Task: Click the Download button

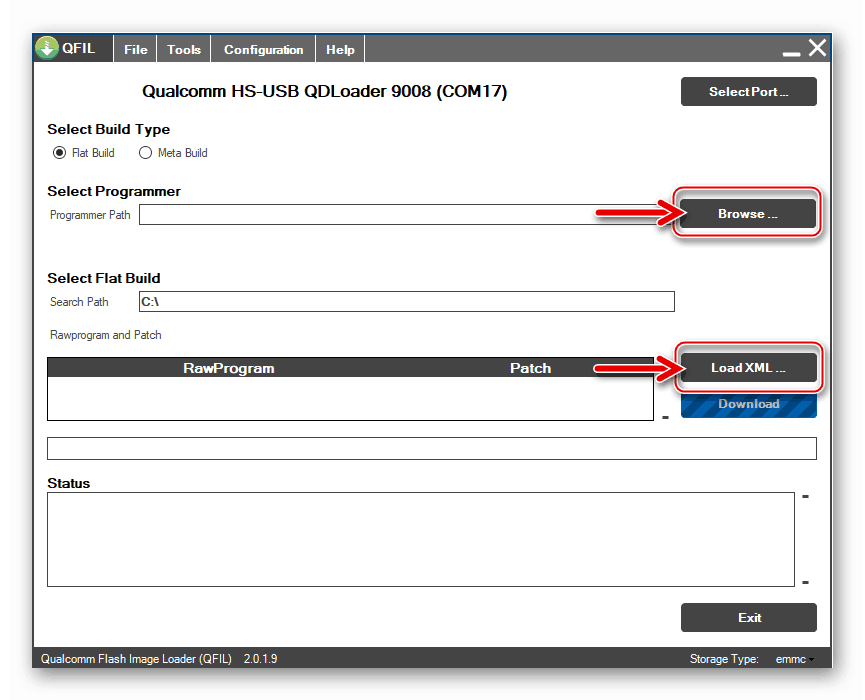Action: [749, 405]
